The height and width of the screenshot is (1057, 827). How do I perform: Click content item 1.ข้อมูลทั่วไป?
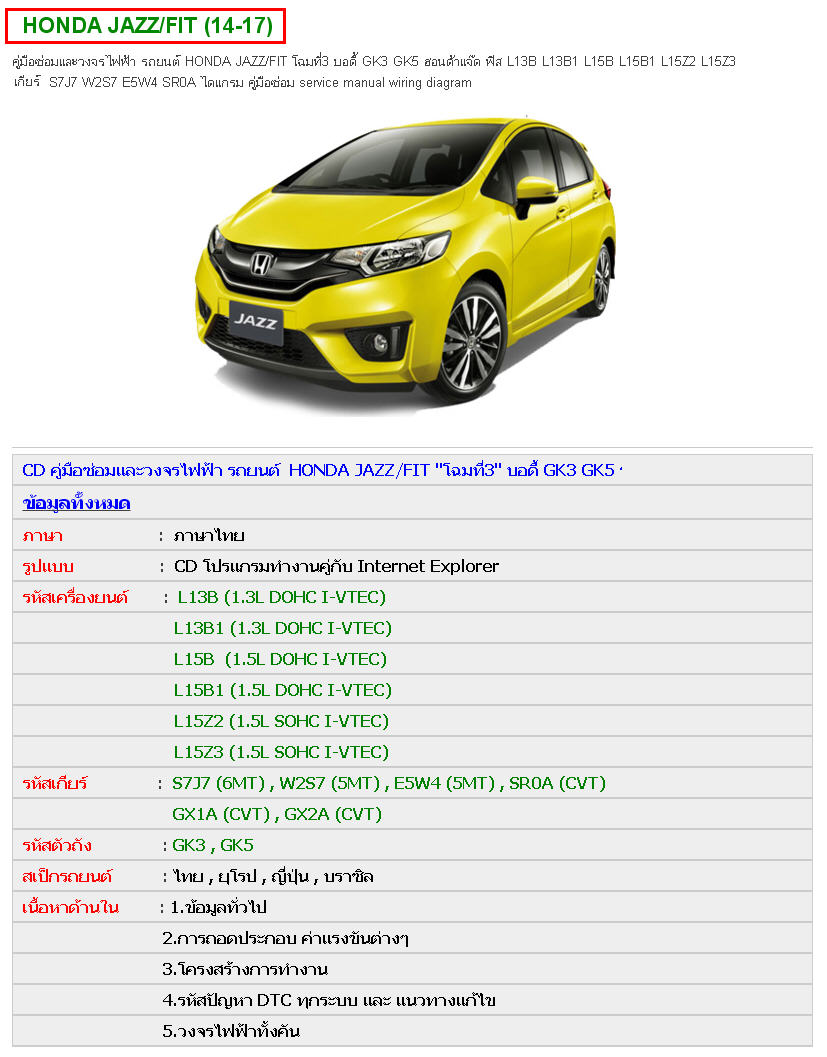click(218, 907)
